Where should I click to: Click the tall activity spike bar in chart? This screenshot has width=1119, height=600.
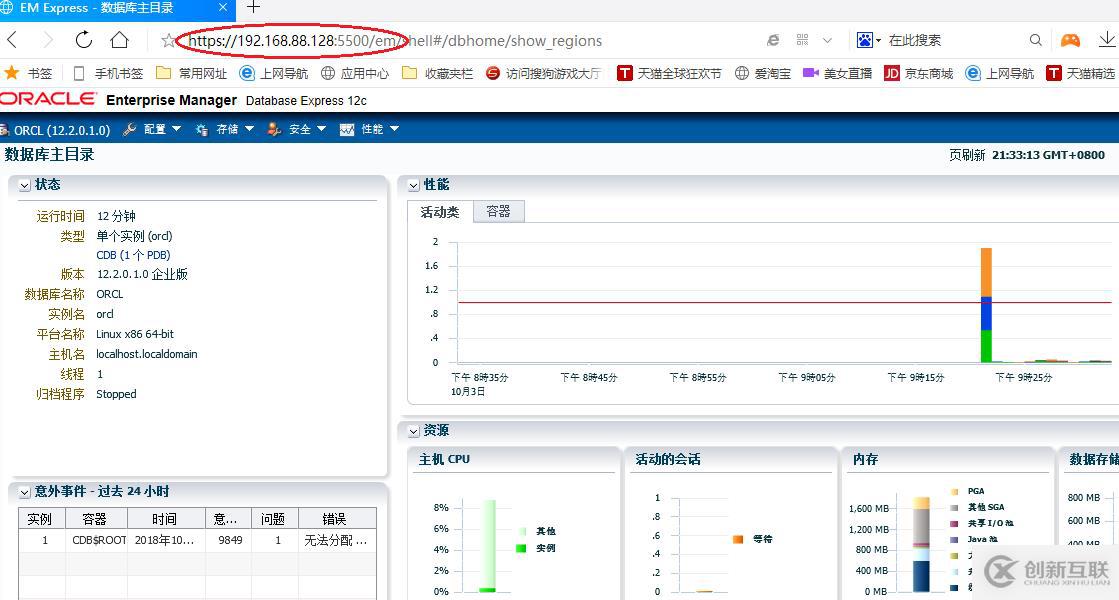[986, 305]
